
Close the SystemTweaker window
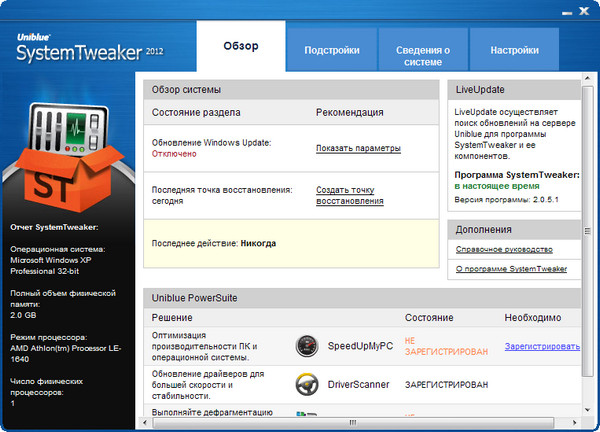584,10
